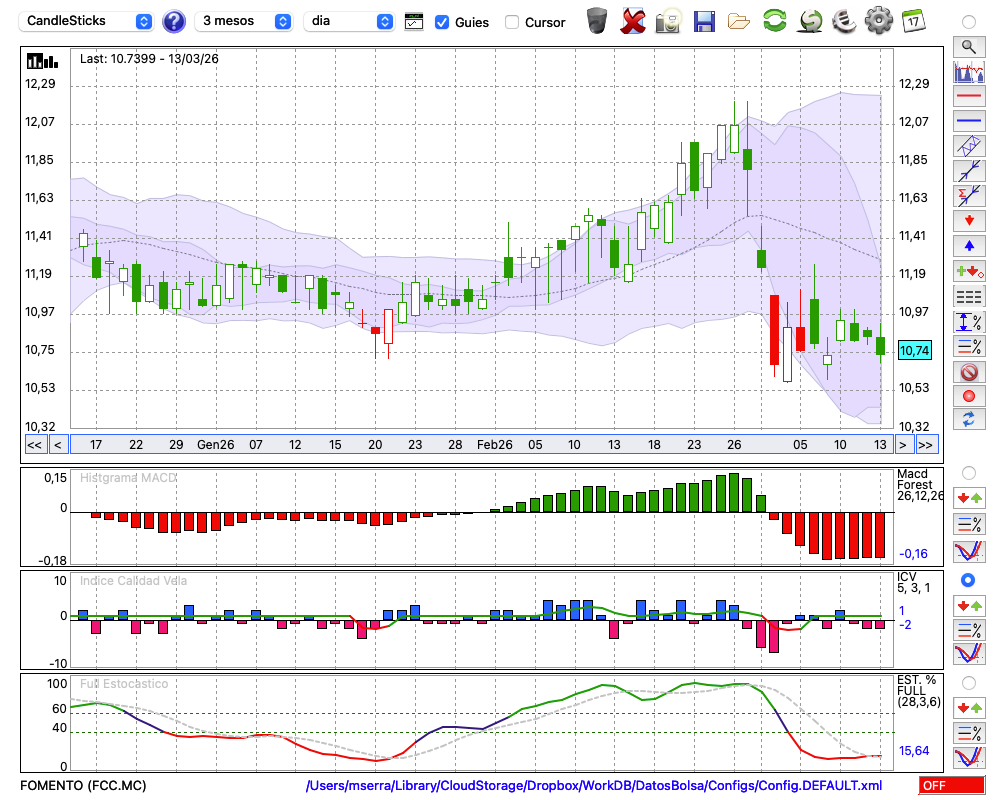Click the blue floppy disk save icon

tap(704, 20)
